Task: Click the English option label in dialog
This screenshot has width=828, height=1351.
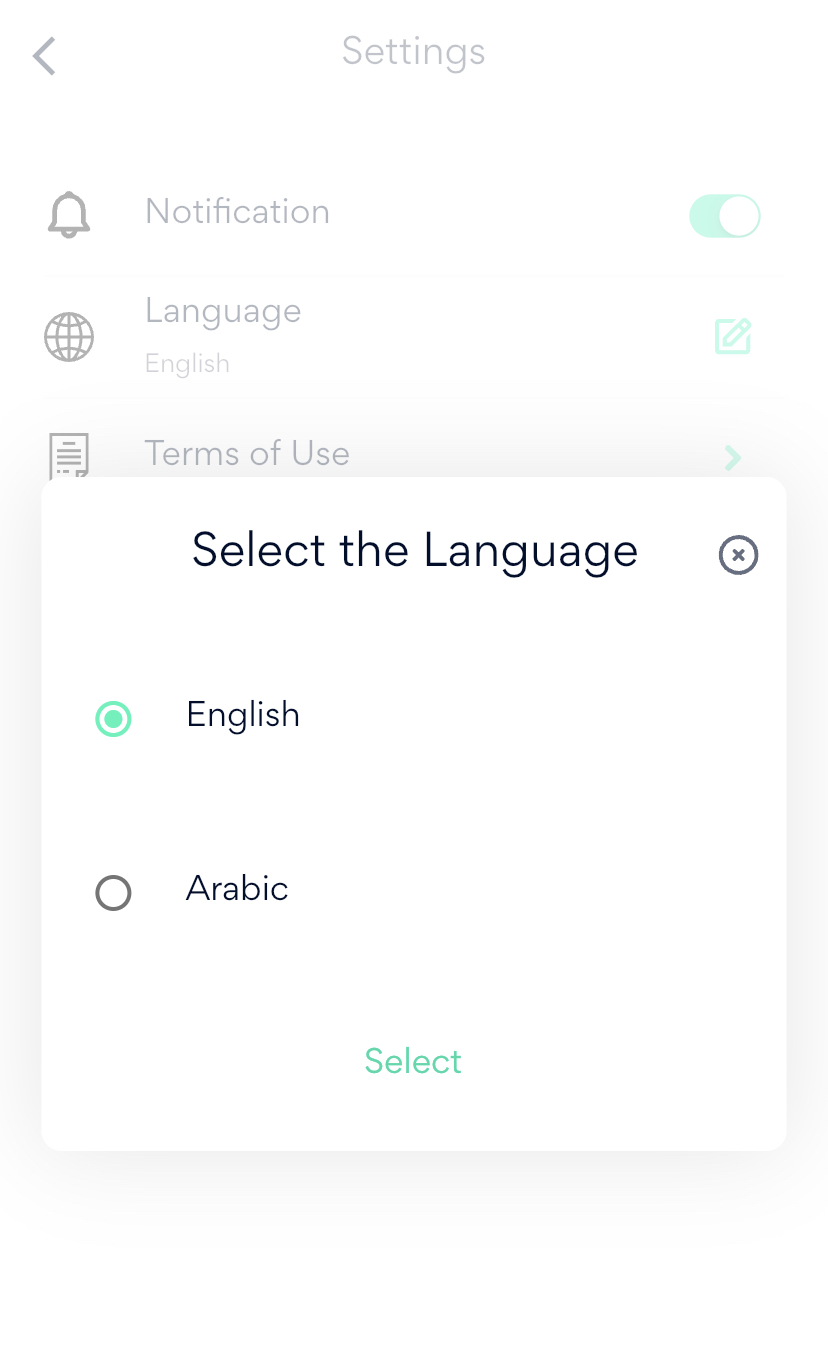Action: [x=243, y=715]
